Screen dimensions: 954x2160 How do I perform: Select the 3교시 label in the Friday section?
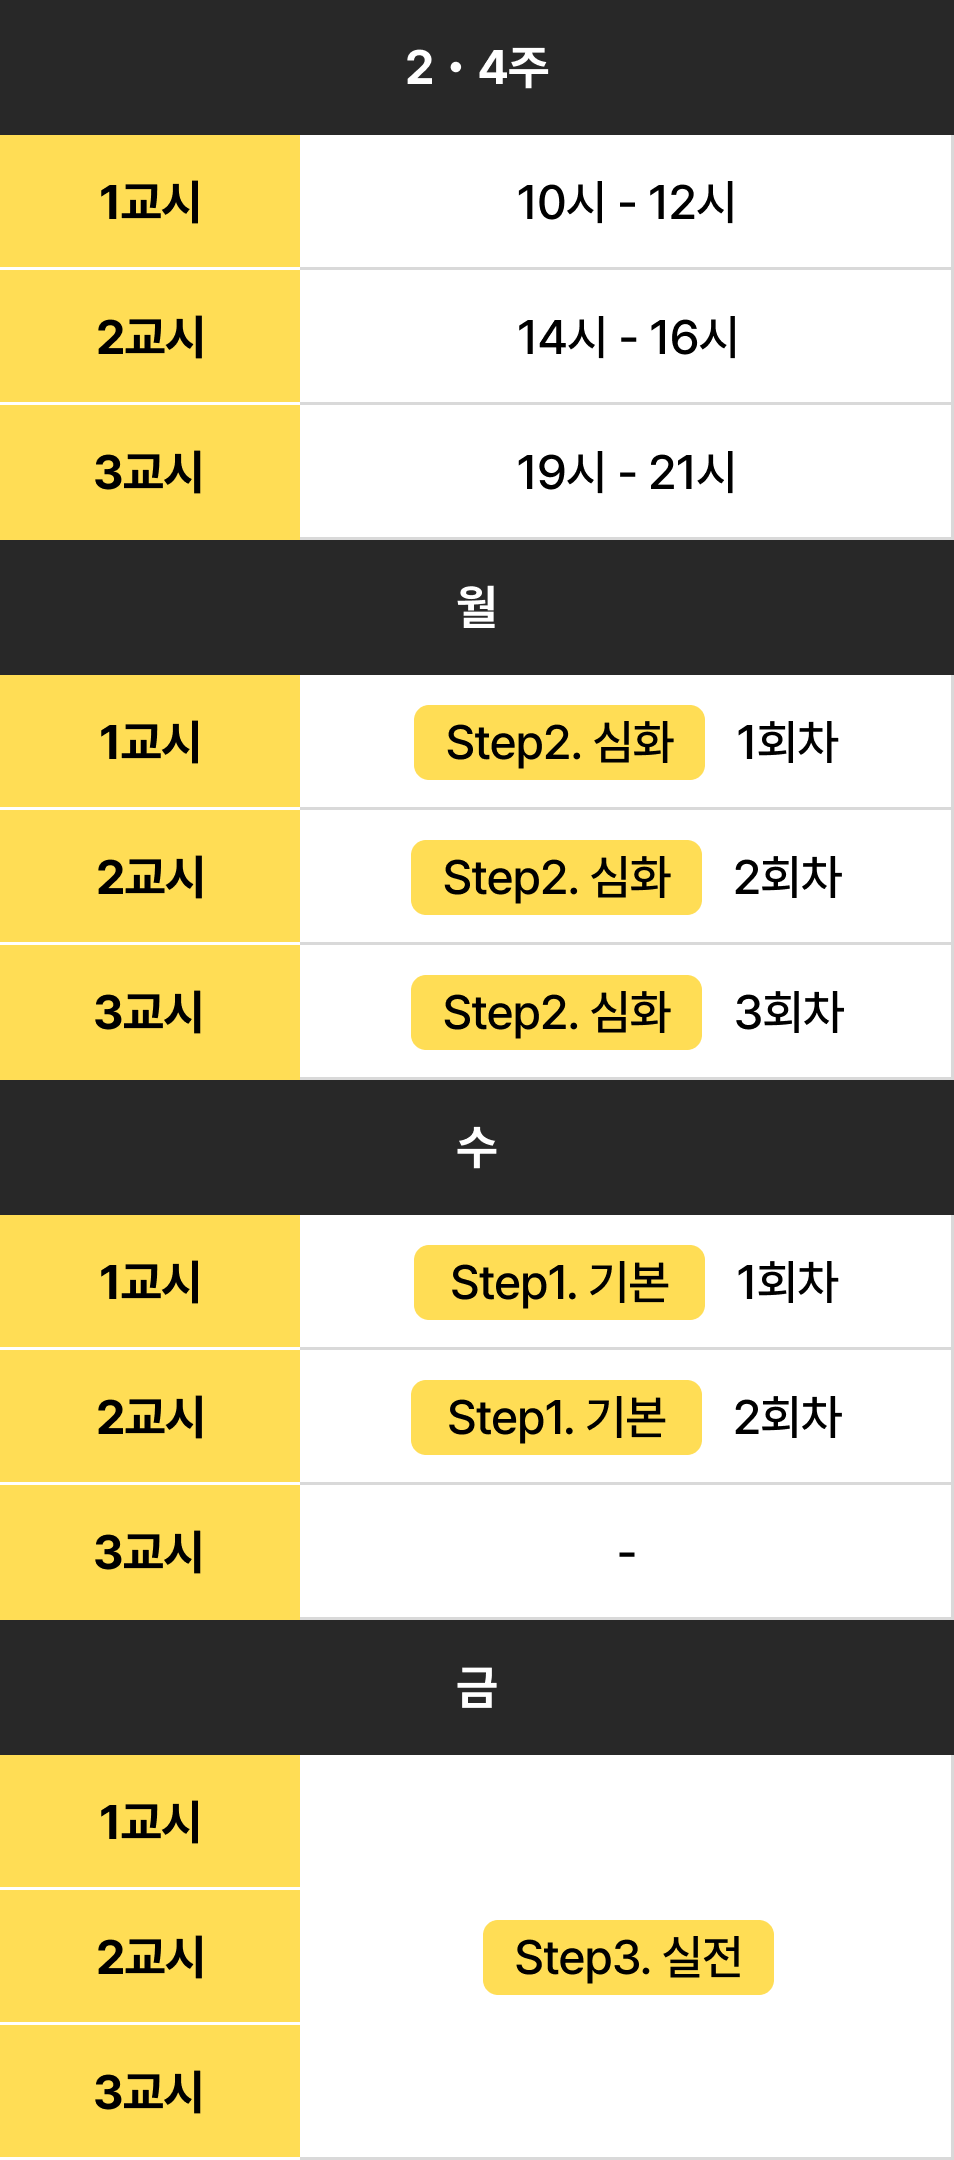pyautogui.click(x=150, y=2092)
